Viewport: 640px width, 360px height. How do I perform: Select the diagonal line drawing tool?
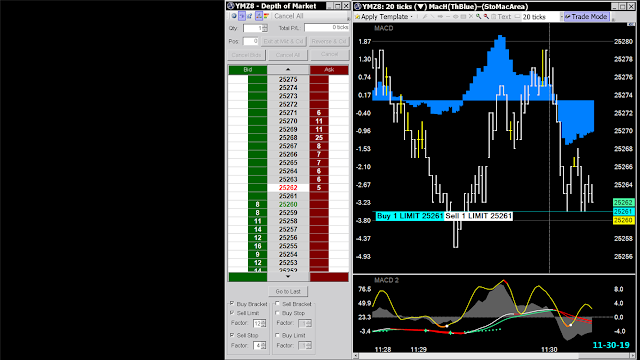pos(433,17)
